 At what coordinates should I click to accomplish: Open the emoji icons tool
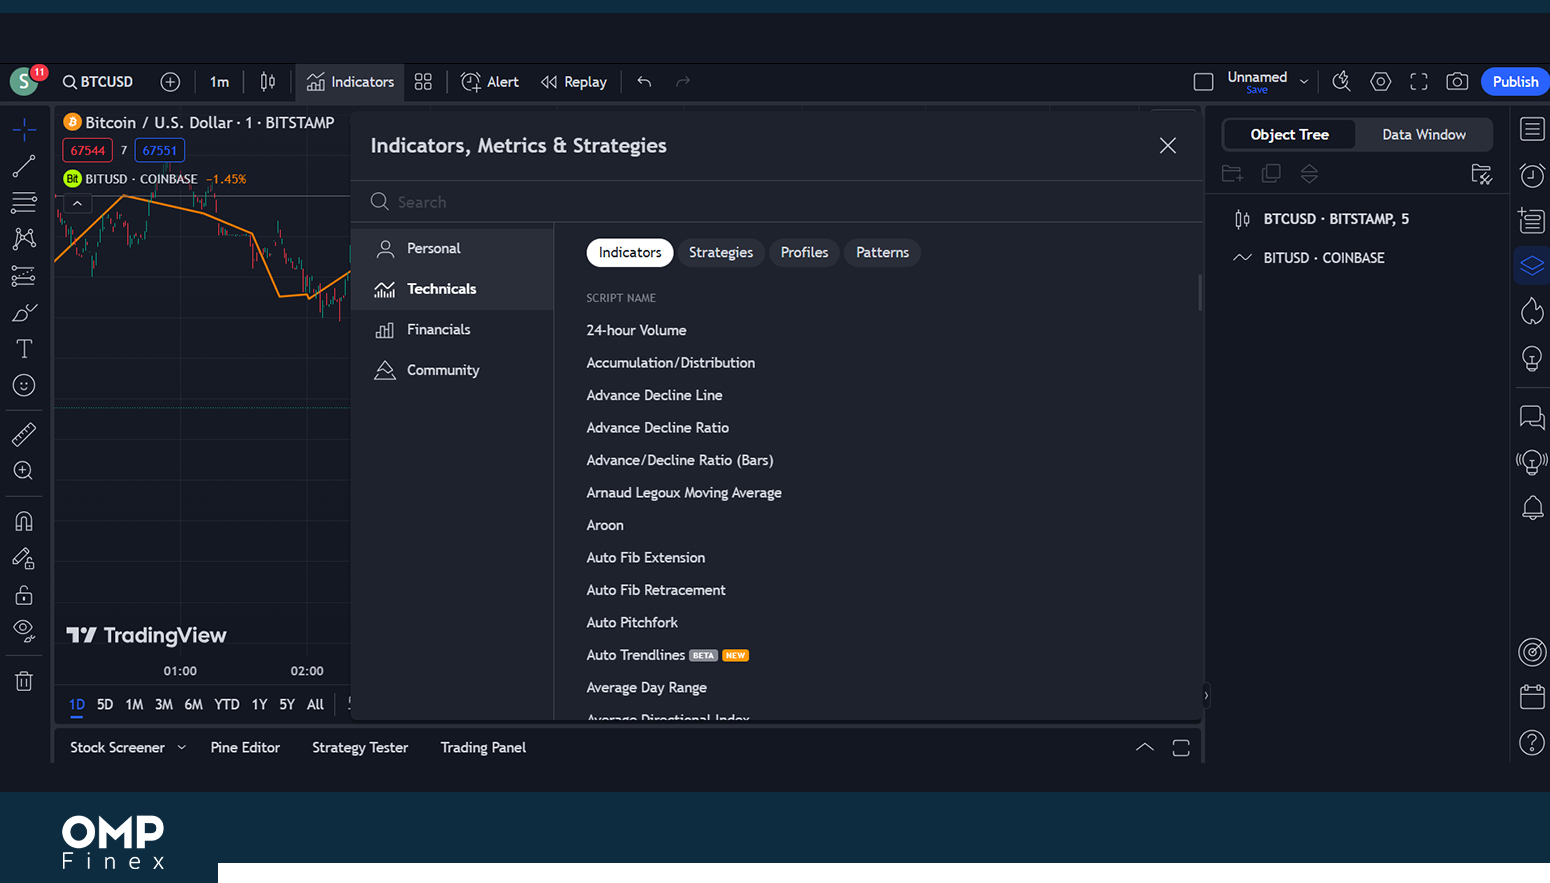coord(24,385)
